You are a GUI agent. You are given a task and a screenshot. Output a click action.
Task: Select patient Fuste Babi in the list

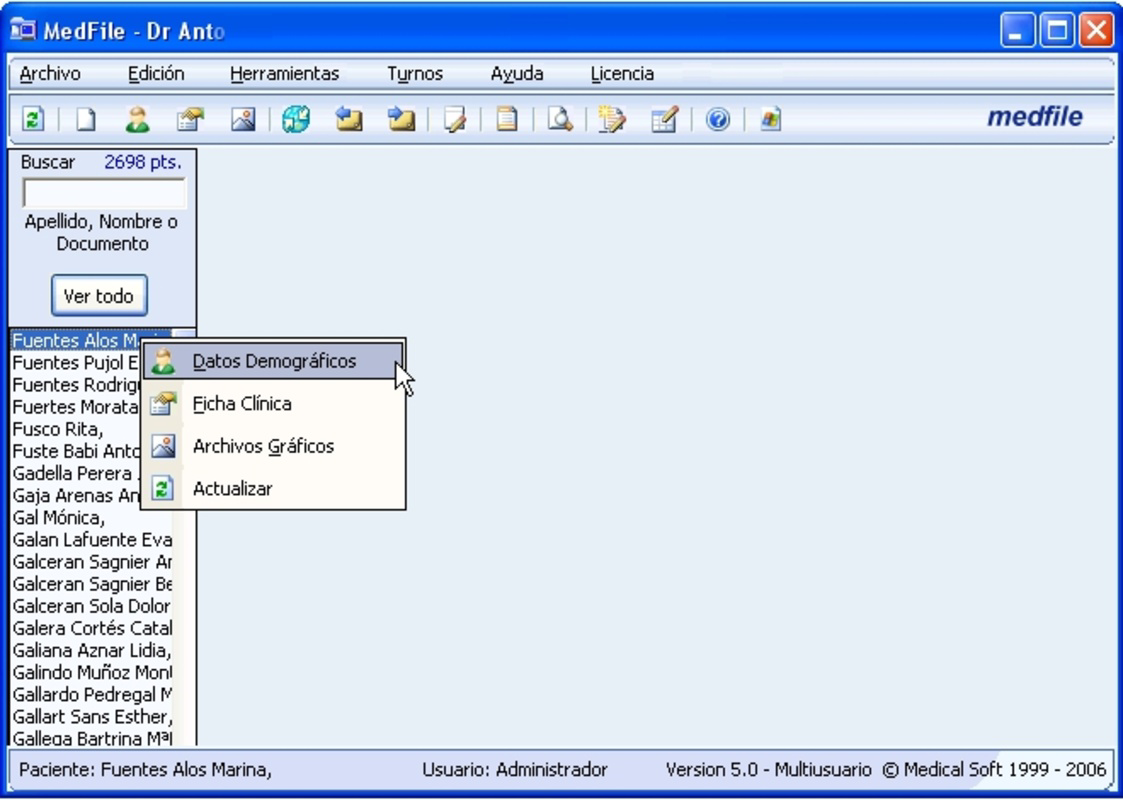point(76,451)
